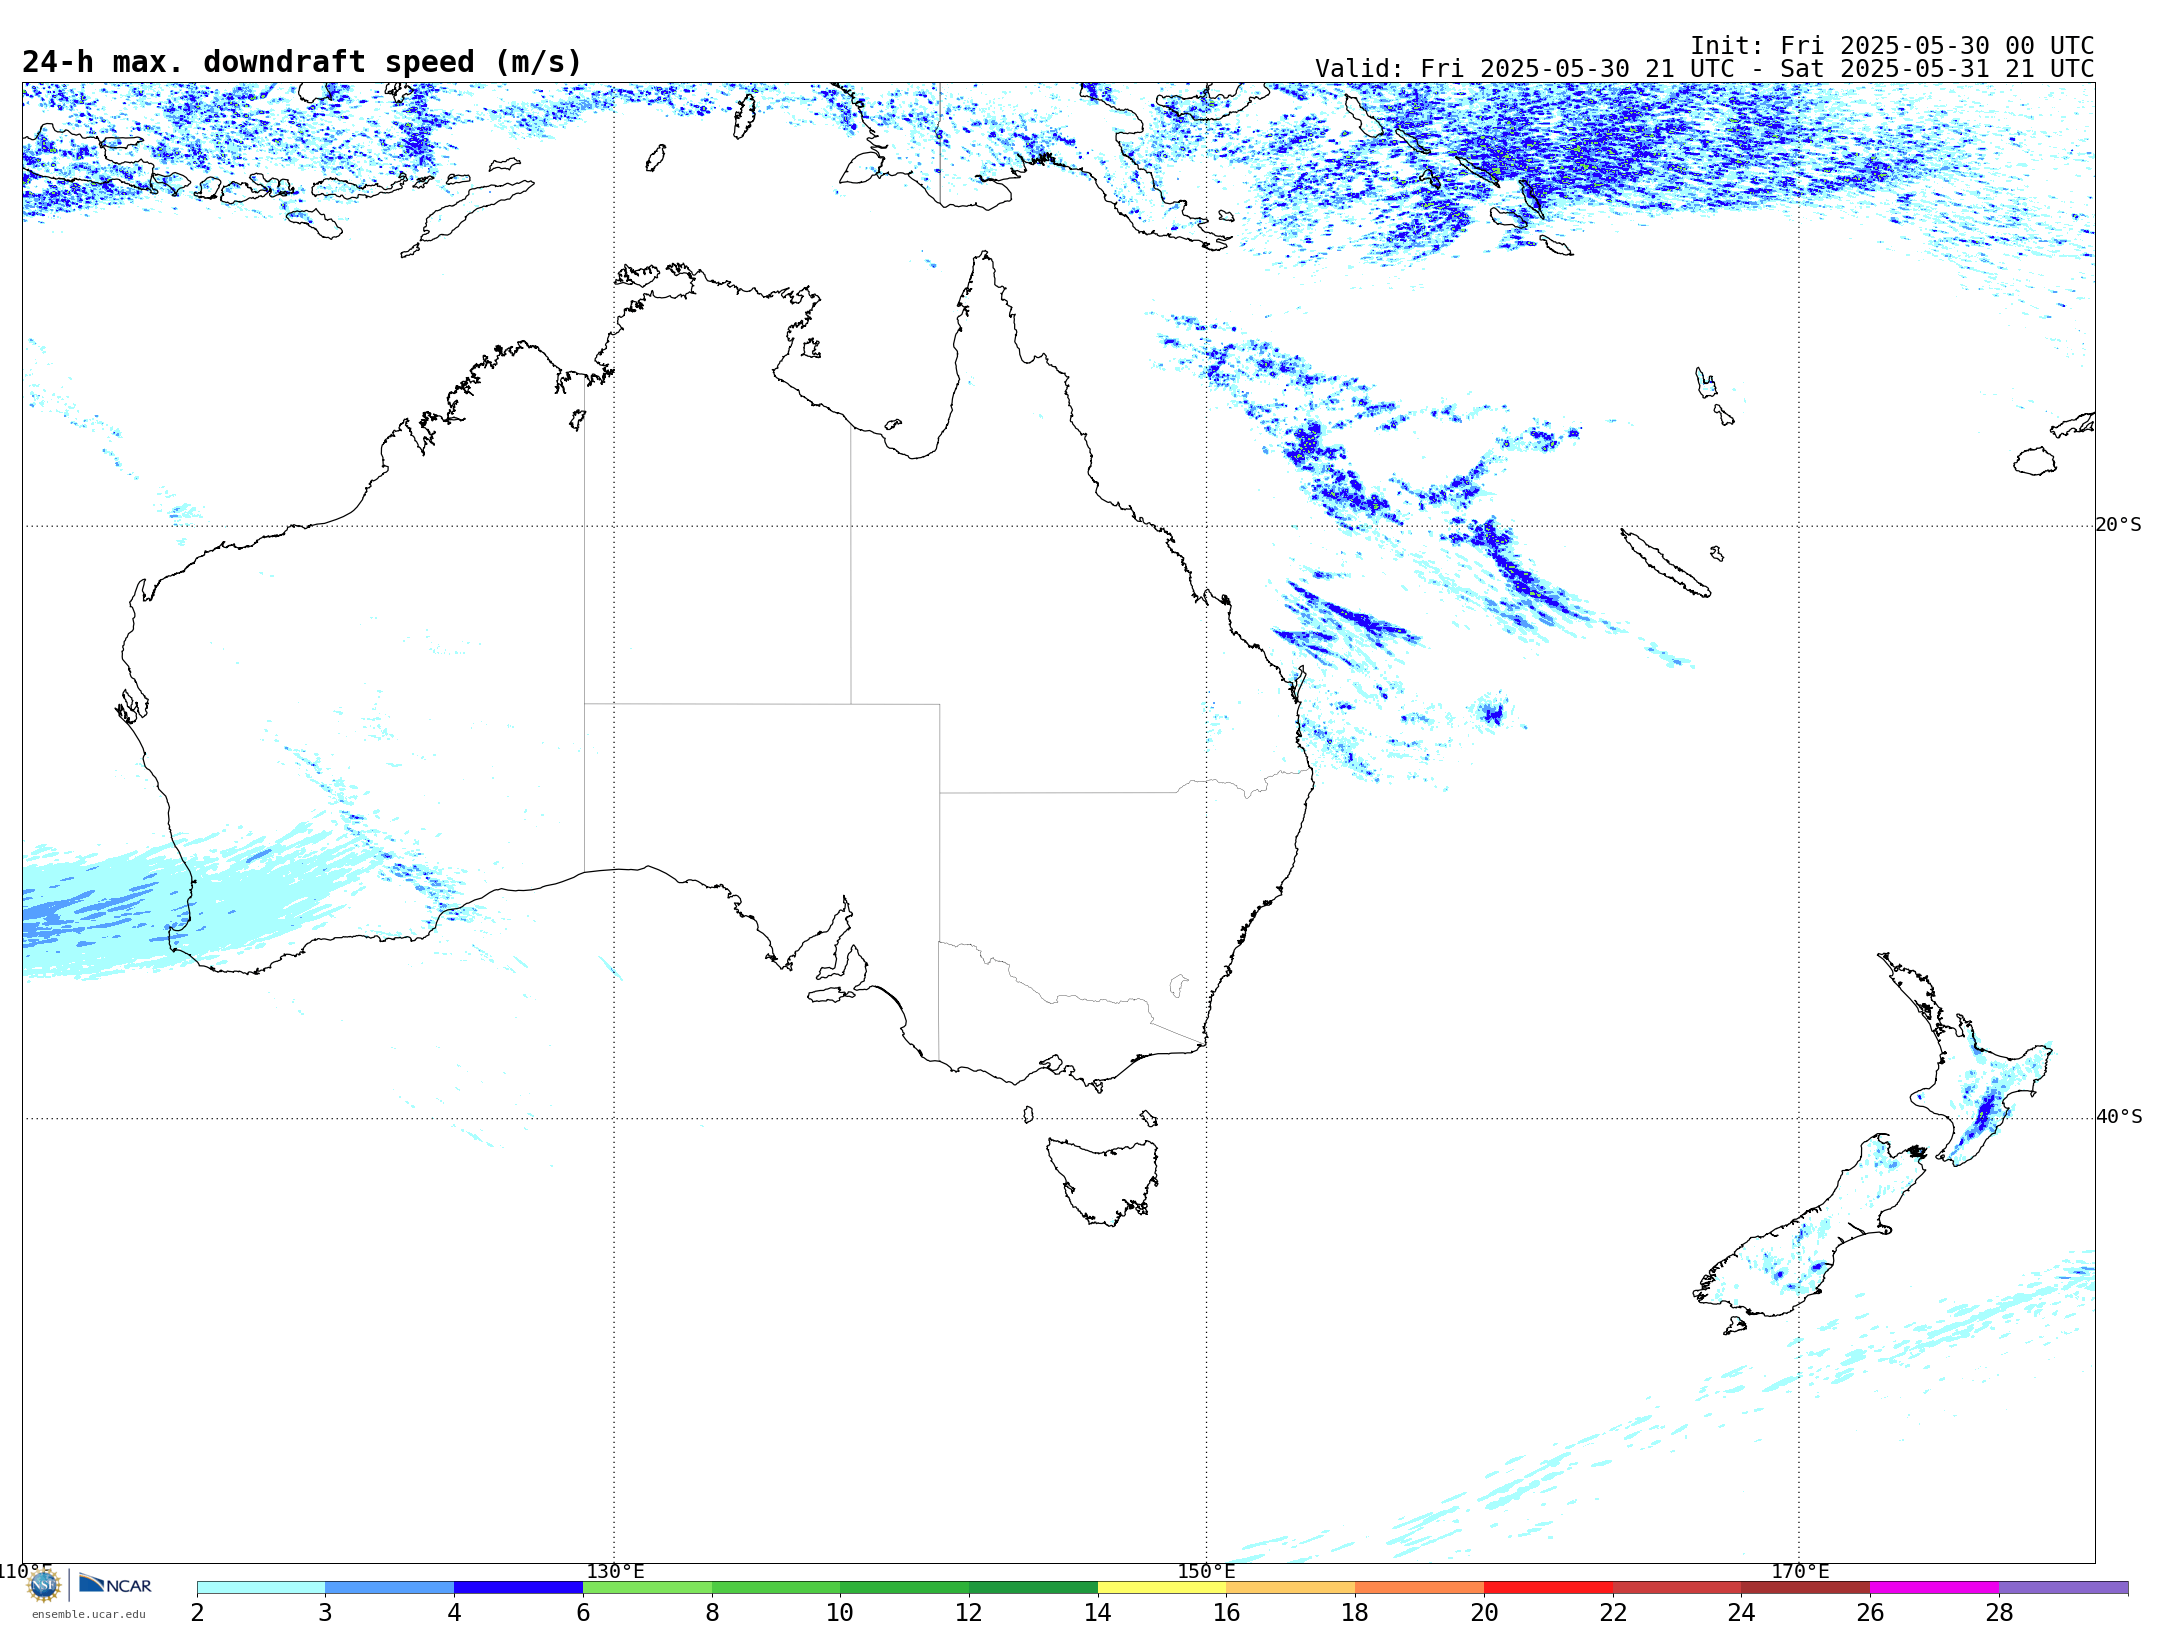Click the colorbar tick label '28'
Viewport: 2160px width, 1626px height.
1999,1613
